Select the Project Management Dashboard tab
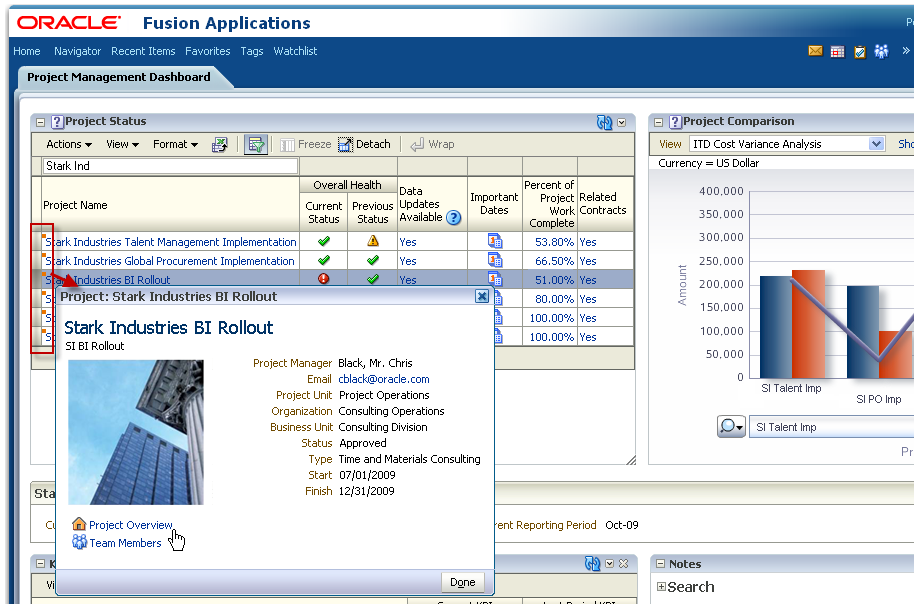 (x=119, y=77)
